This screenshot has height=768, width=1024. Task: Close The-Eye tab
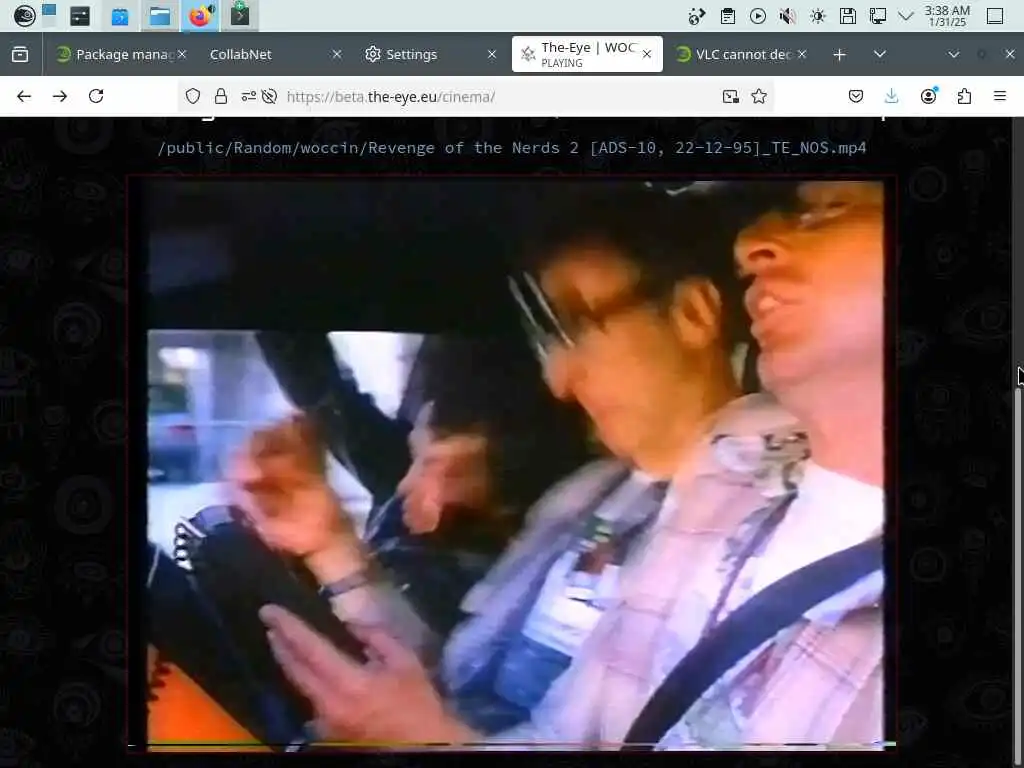[x=647, y=54]
